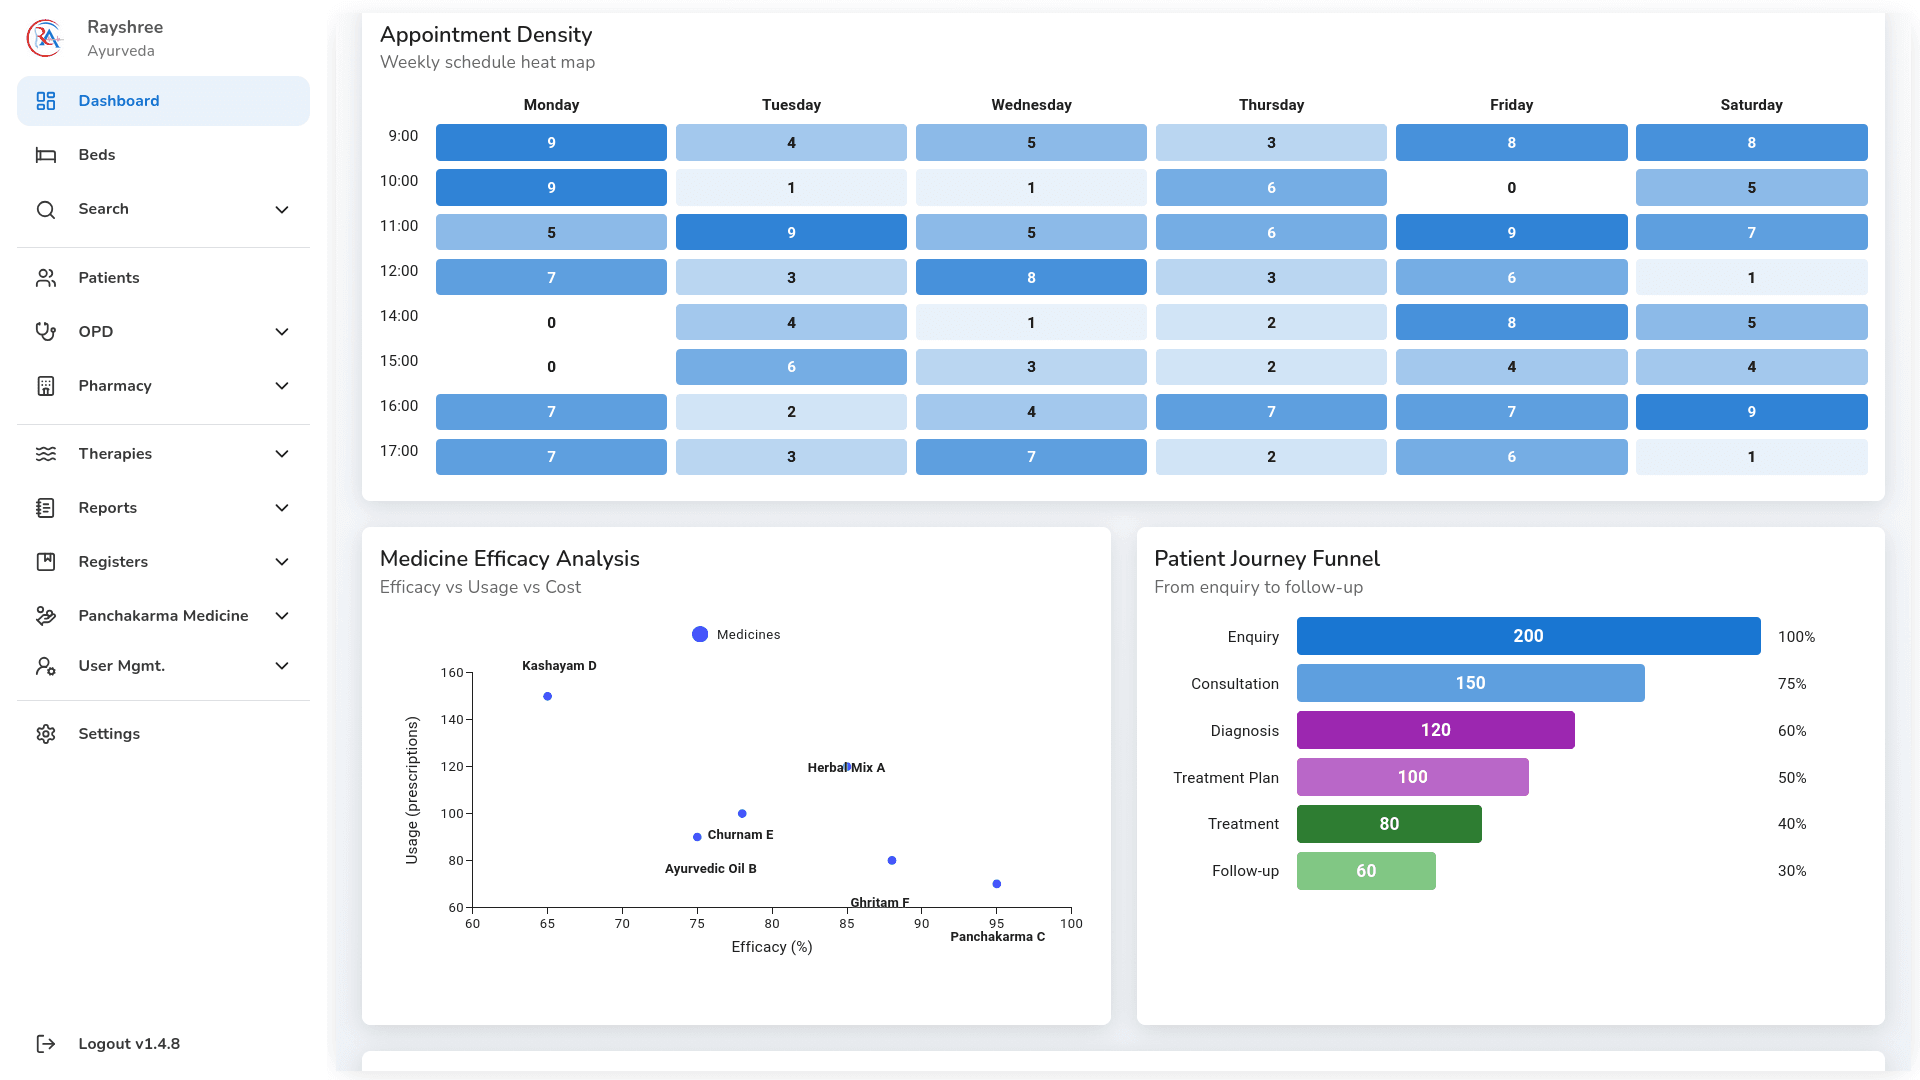Open the OPD stethoscope icon
Screen dimensions: 1920x1080
46,331
